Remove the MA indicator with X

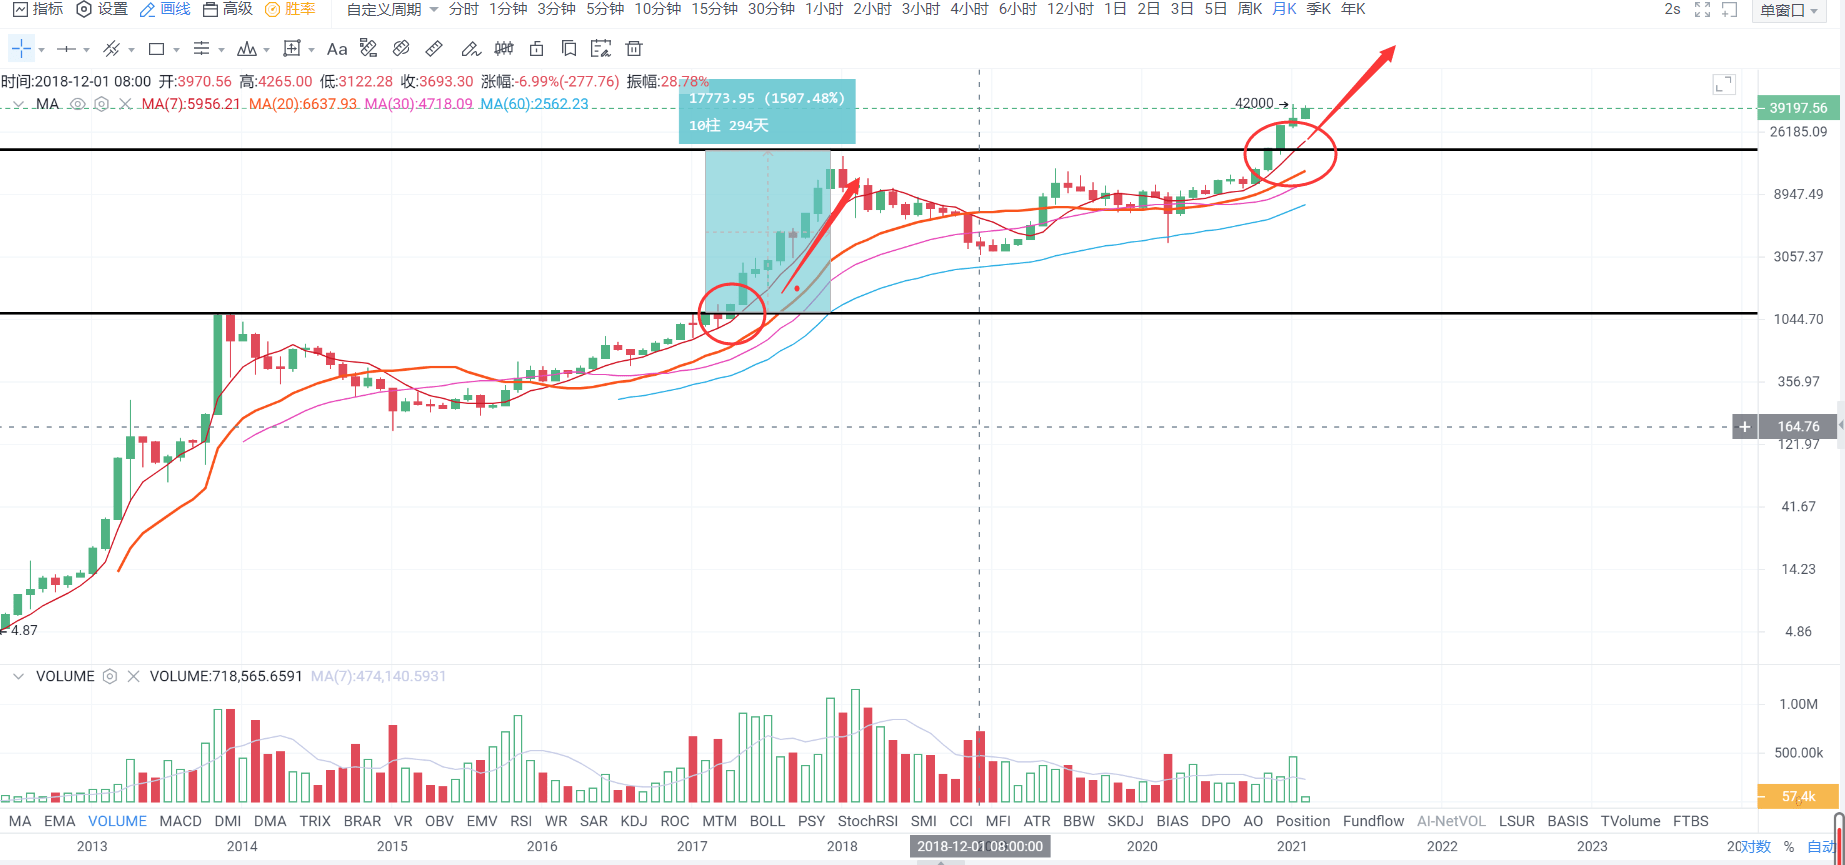125,104
